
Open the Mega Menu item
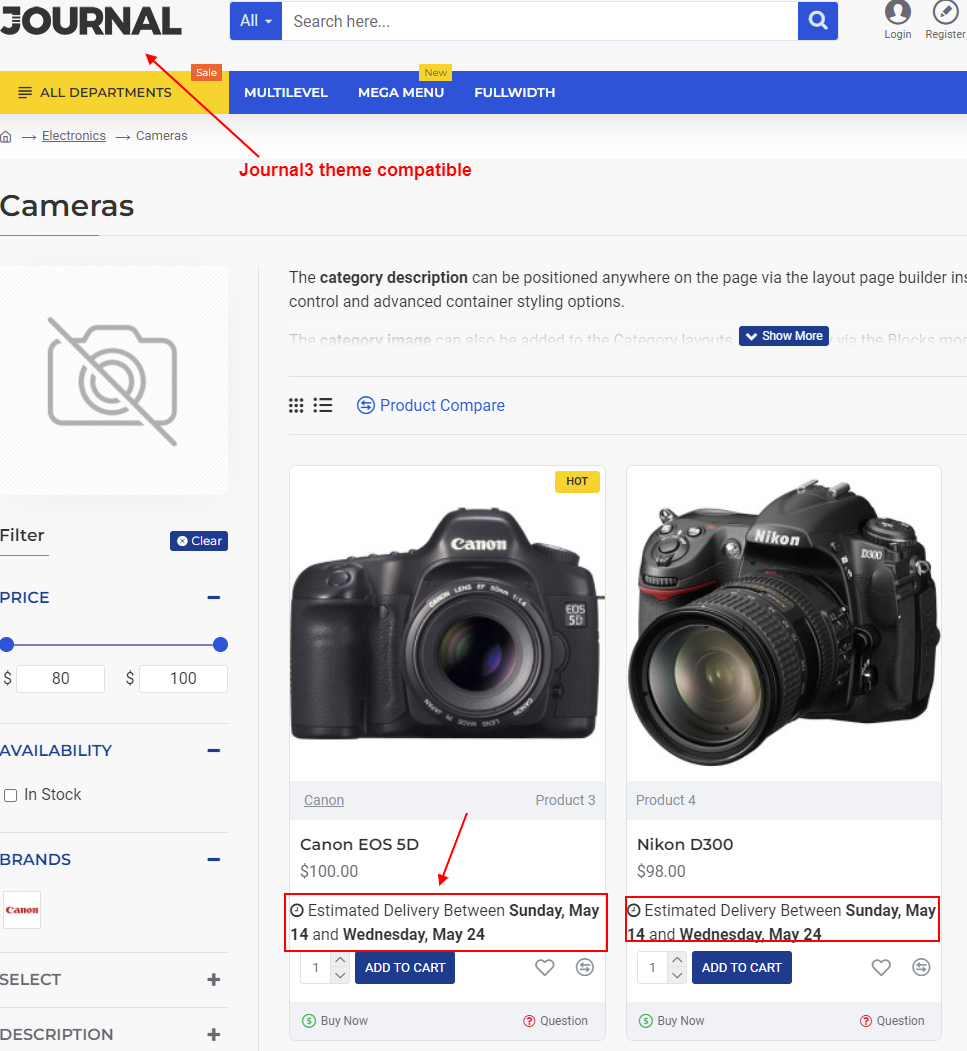pyautogui.click(x=401, y=92)
